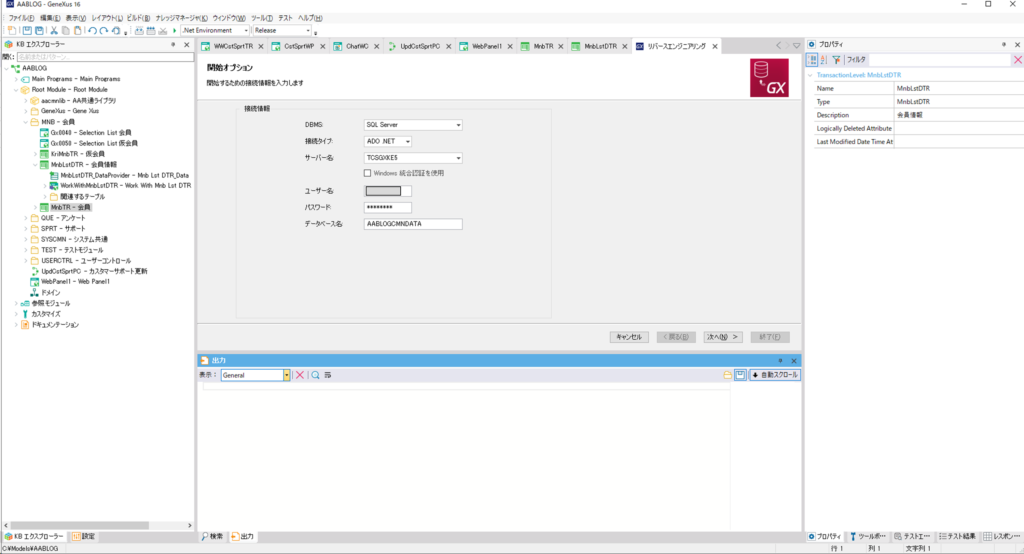Open the ファイル(F) menu

[x=21, y=18]
